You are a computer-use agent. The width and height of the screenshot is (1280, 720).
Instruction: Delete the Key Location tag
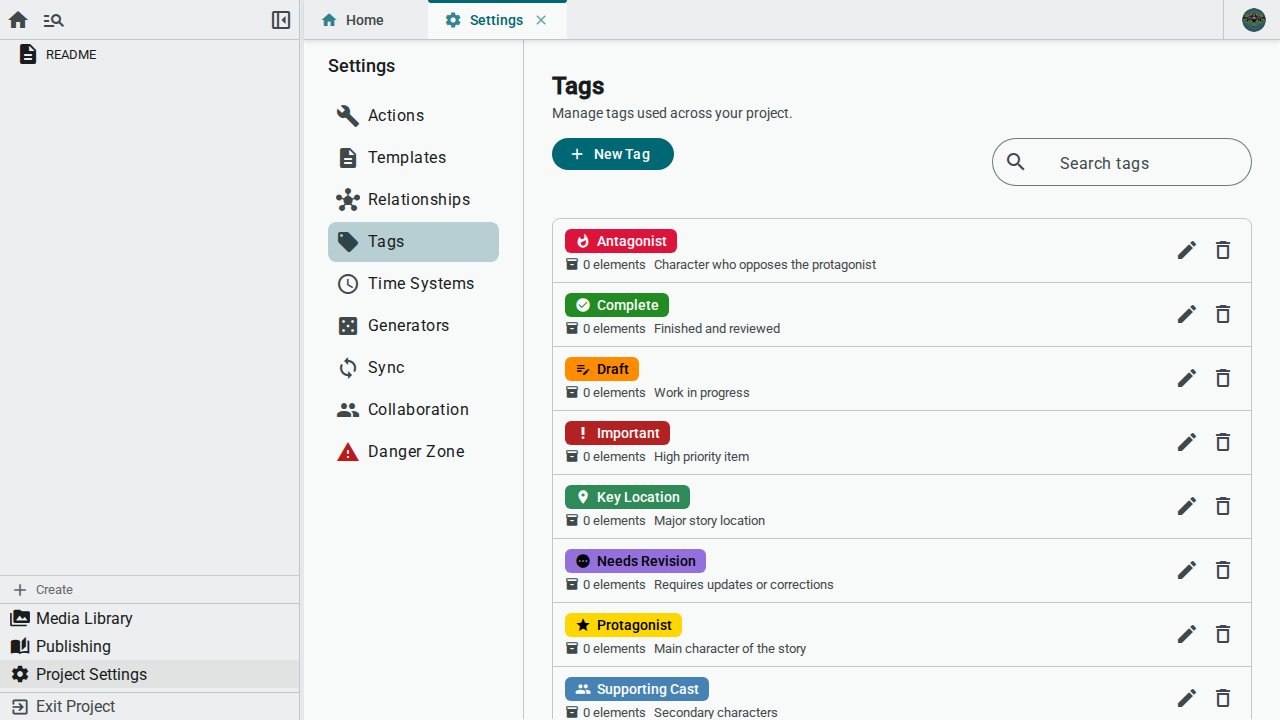click(1223, 506)
